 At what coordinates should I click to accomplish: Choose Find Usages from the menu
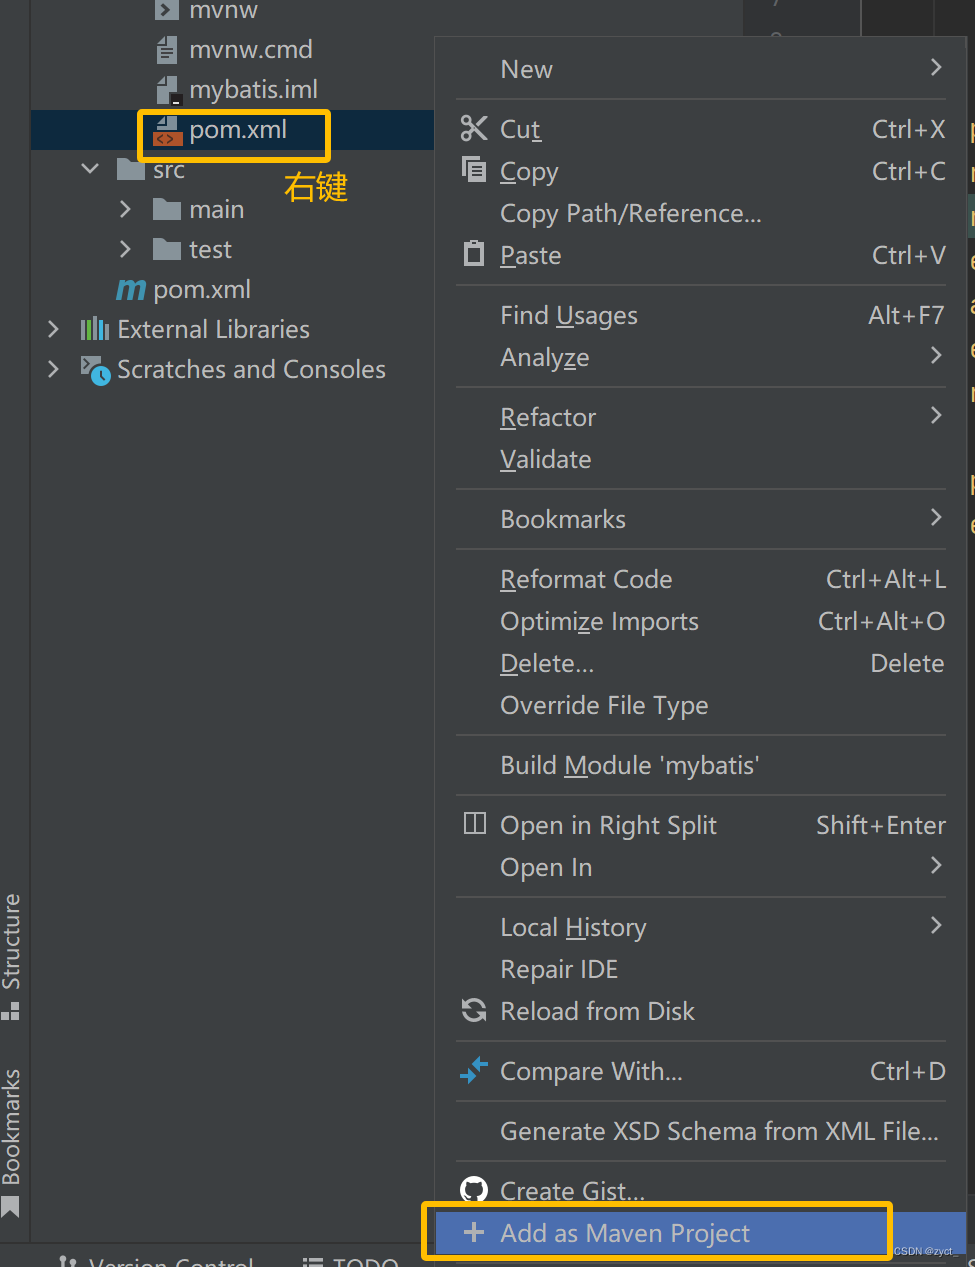tap(569, 316)
